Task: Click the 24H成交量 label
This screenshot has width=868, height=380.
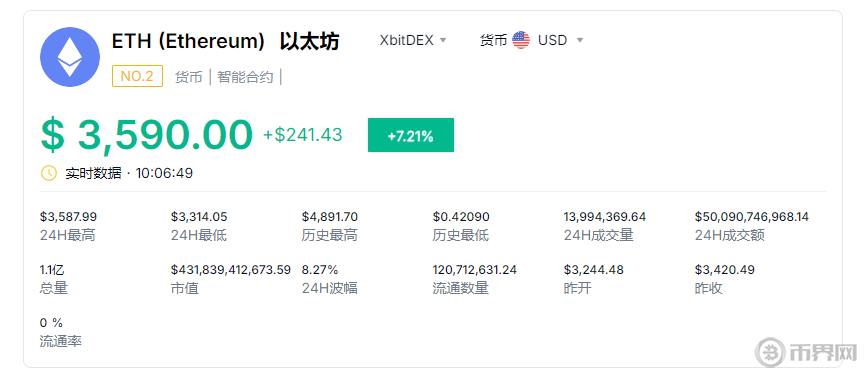Action: pos(598,235)
